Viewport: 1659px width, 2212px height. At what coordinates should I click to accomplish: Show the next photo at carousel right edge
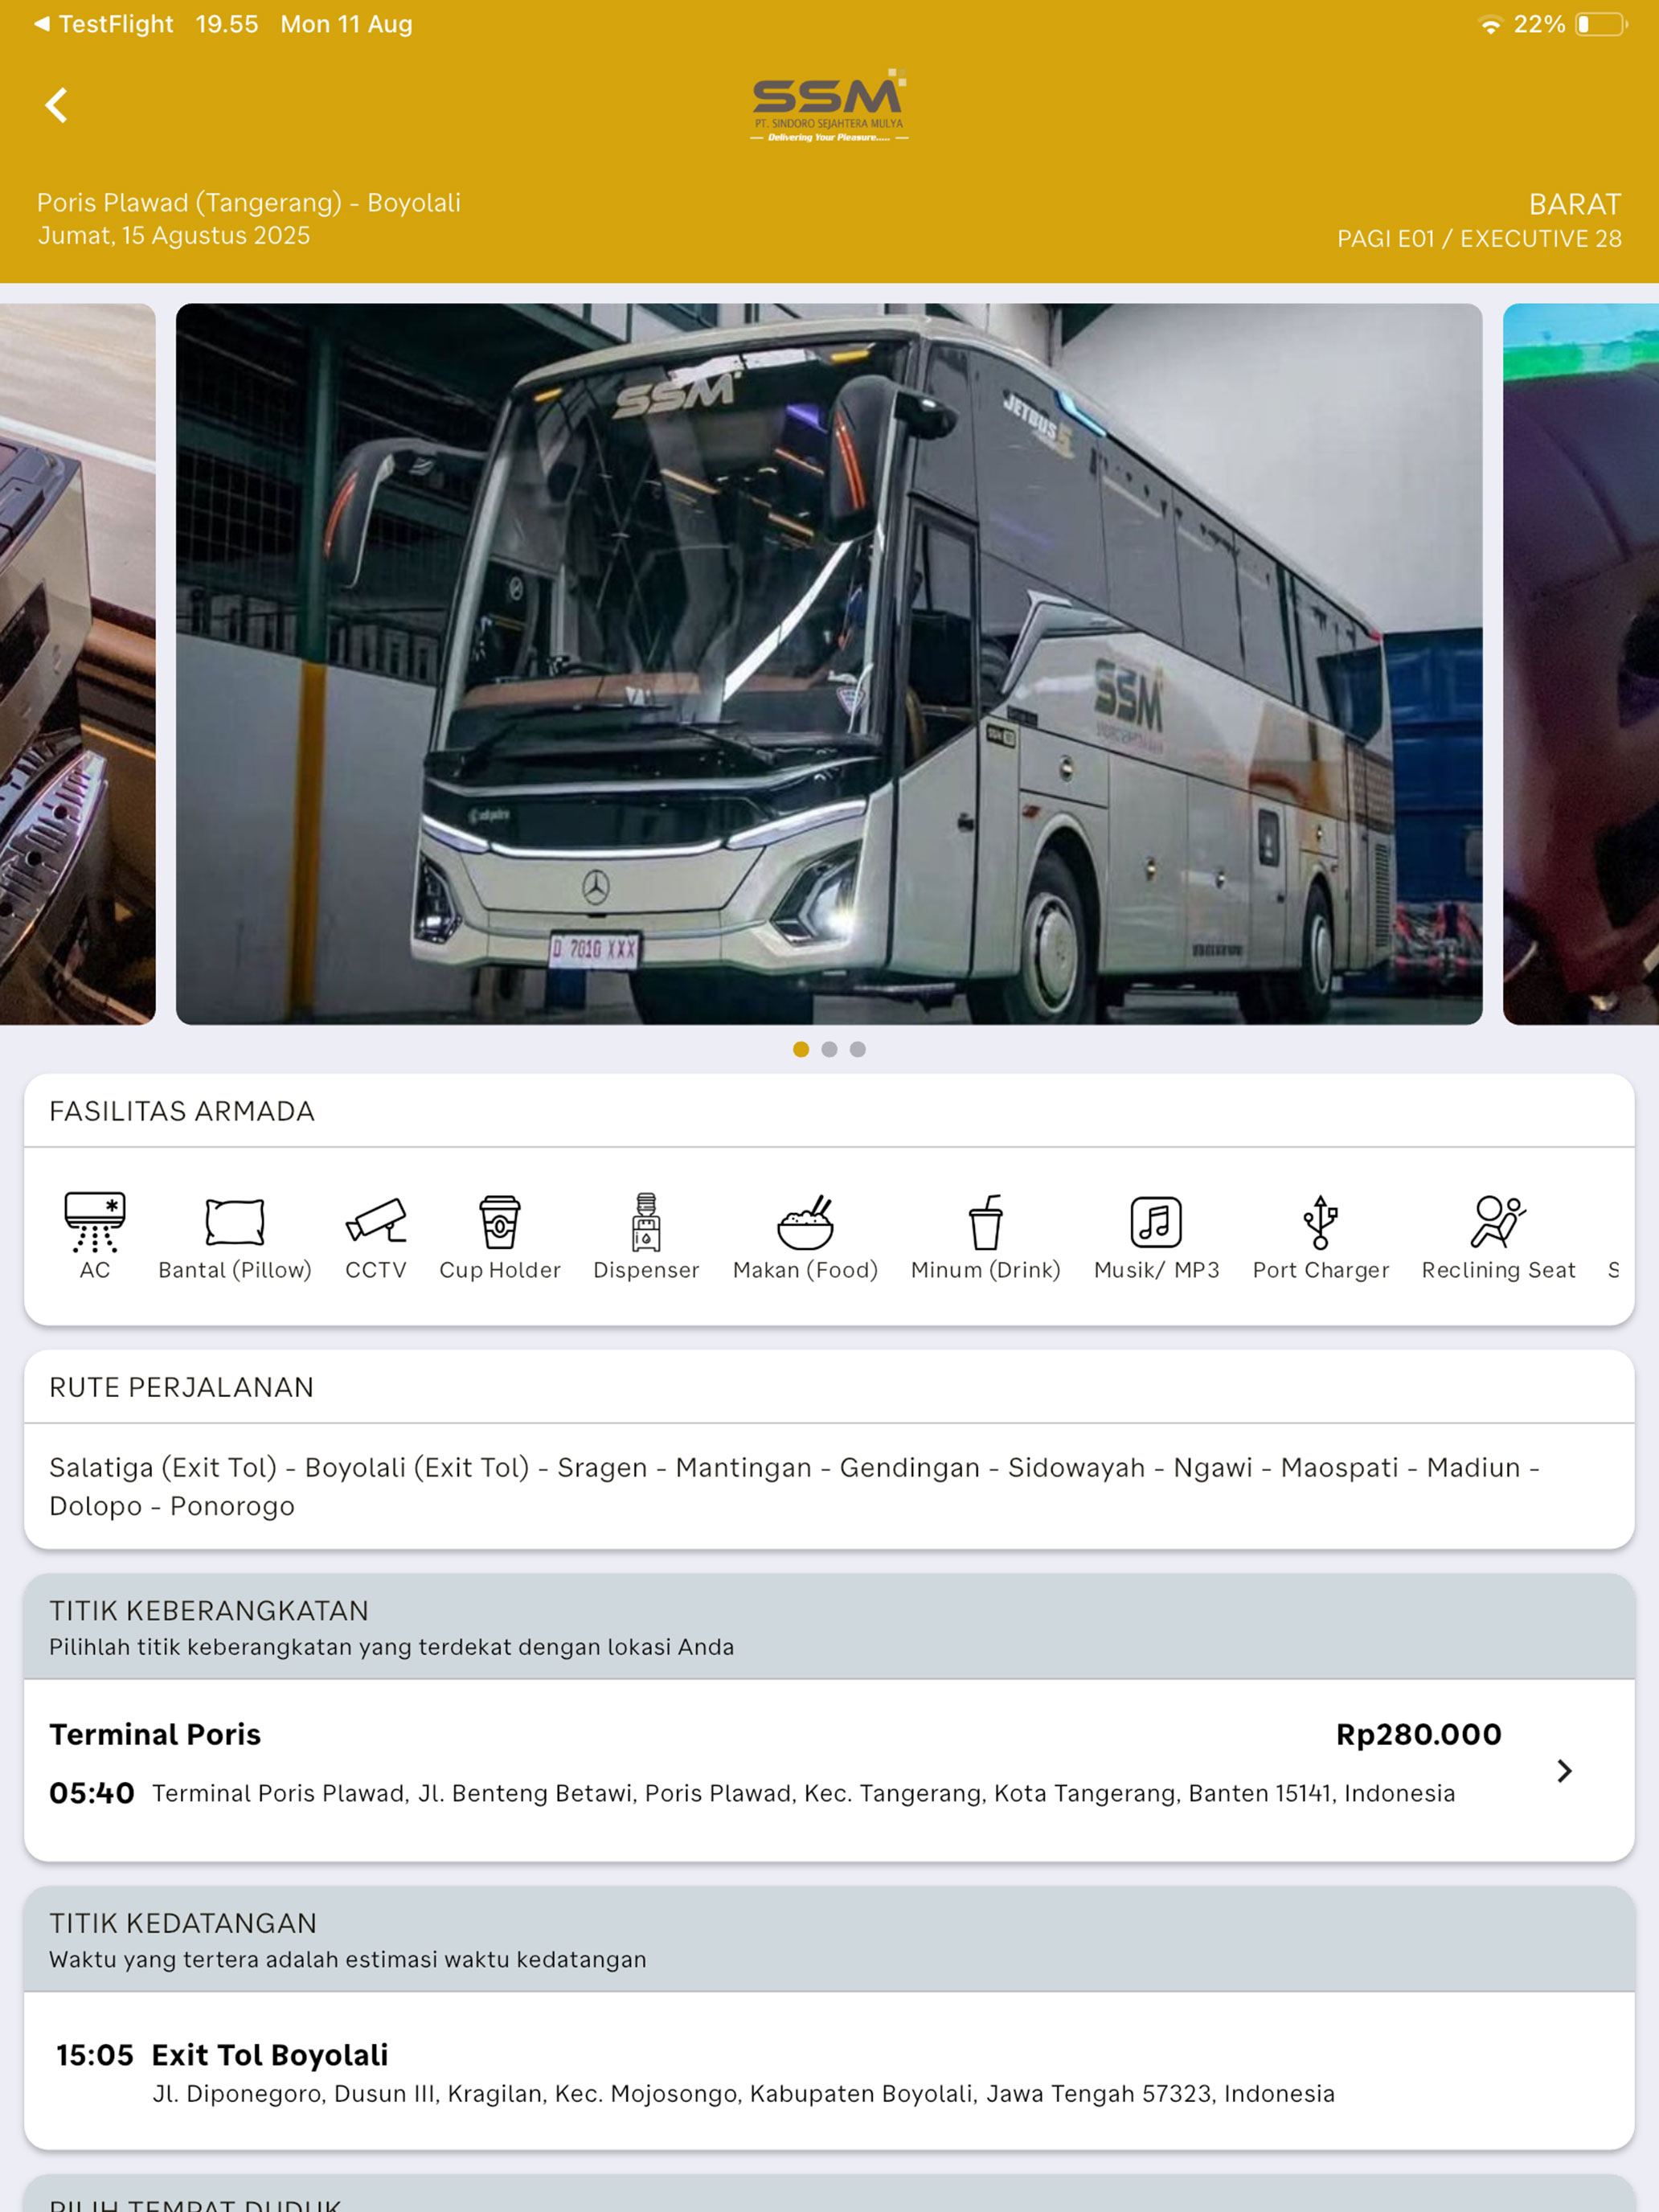(1581, 664)
